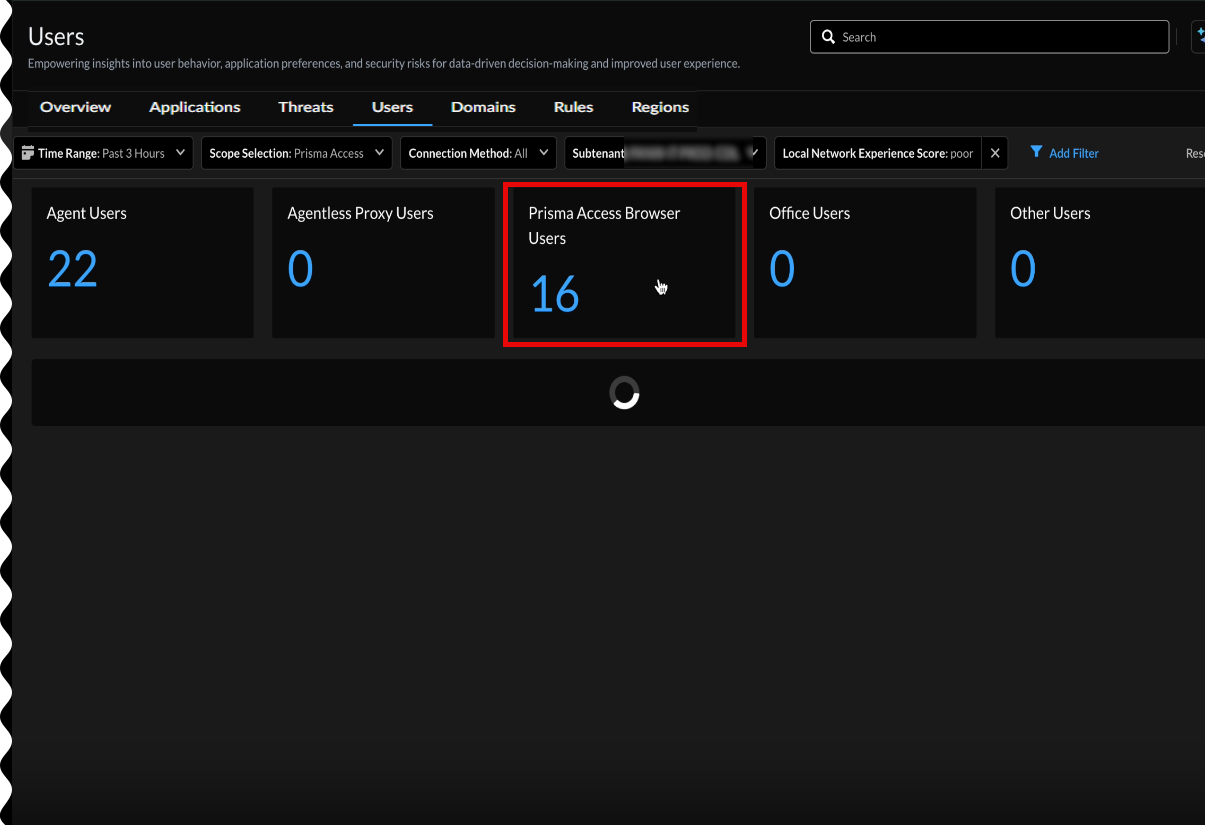This screenshot has width=1205, height=825.
Task: Expand the Scope Selection dropdown
Action: point(297,153)
